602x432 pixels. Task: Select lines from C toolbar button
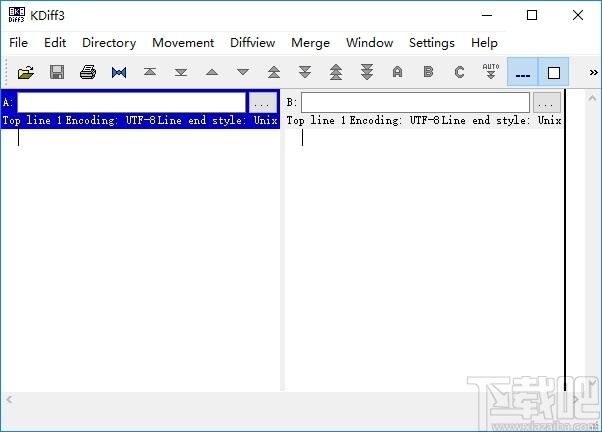coord(460,72)
